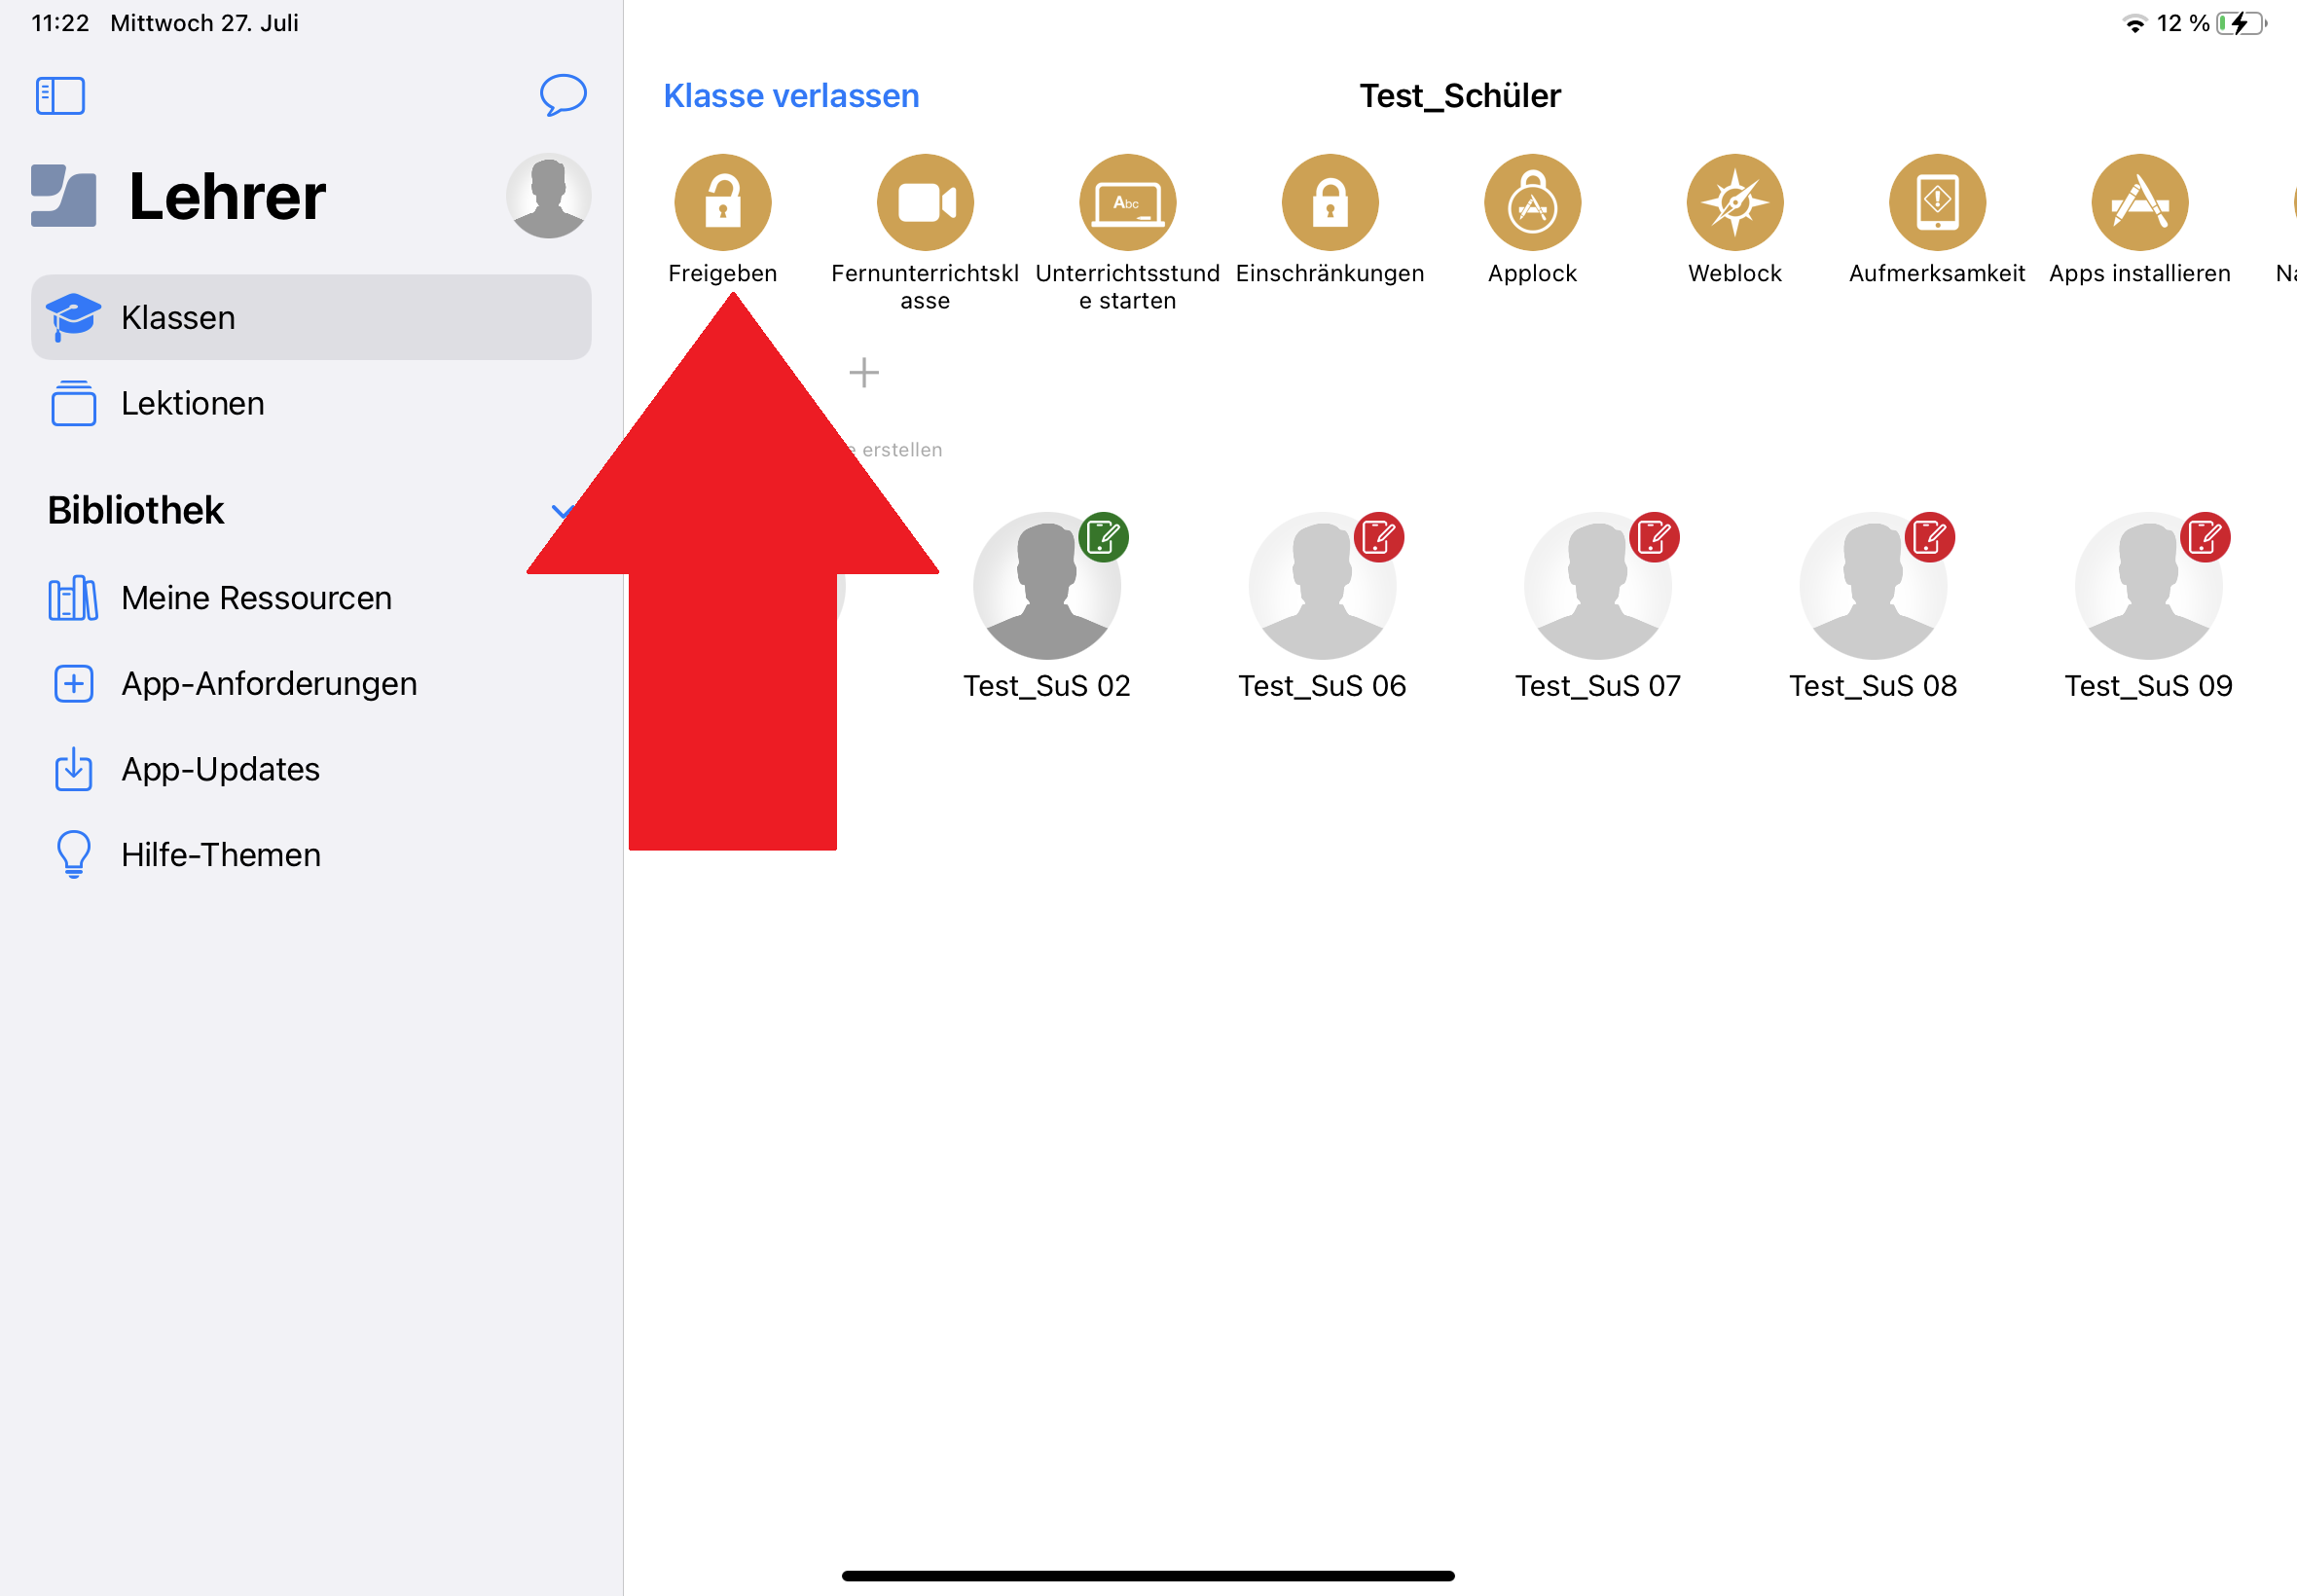This screenshot has width=2297, height=1596.
Task: Tap the Freigeben unlock icon
Action: click(x=722, y=202)
